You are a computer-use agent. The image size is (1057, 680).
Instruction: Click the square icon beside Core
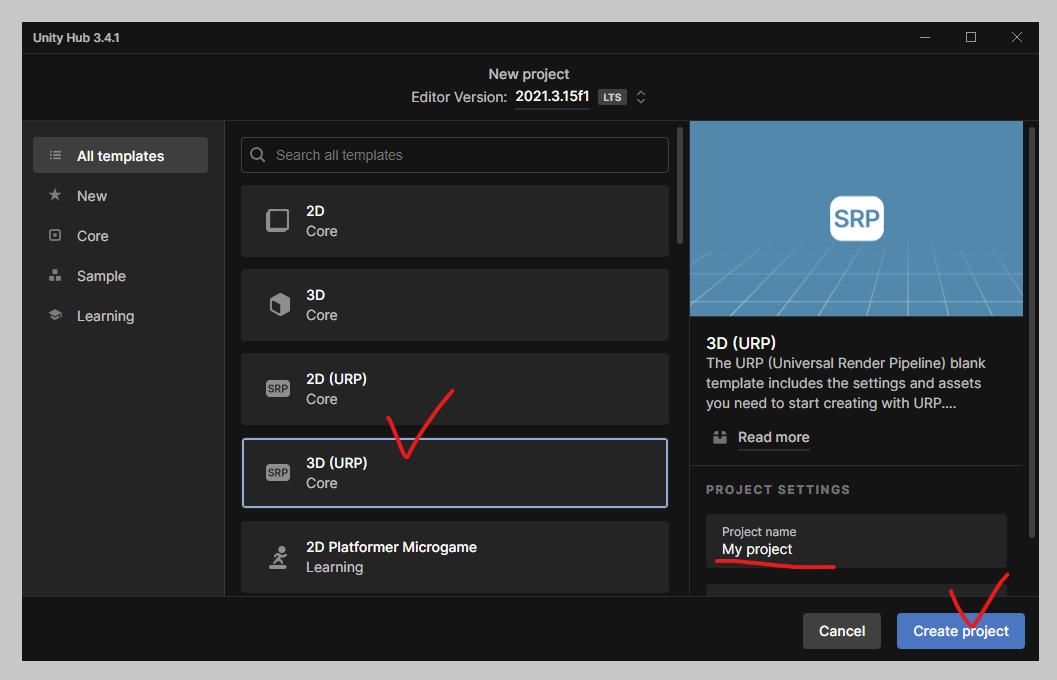point(55,235)
